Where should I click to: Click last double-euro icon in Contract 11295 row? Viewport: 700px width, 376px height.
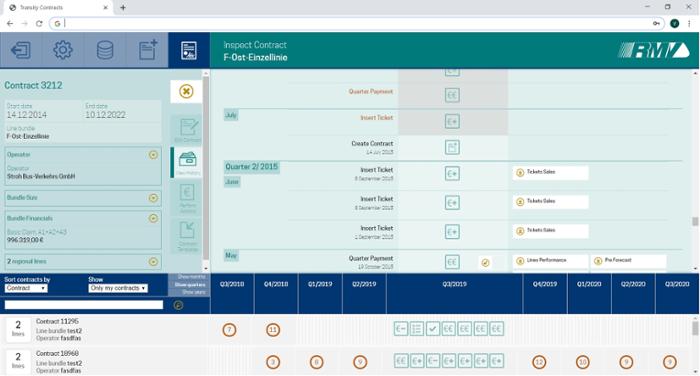click(496, 329)
